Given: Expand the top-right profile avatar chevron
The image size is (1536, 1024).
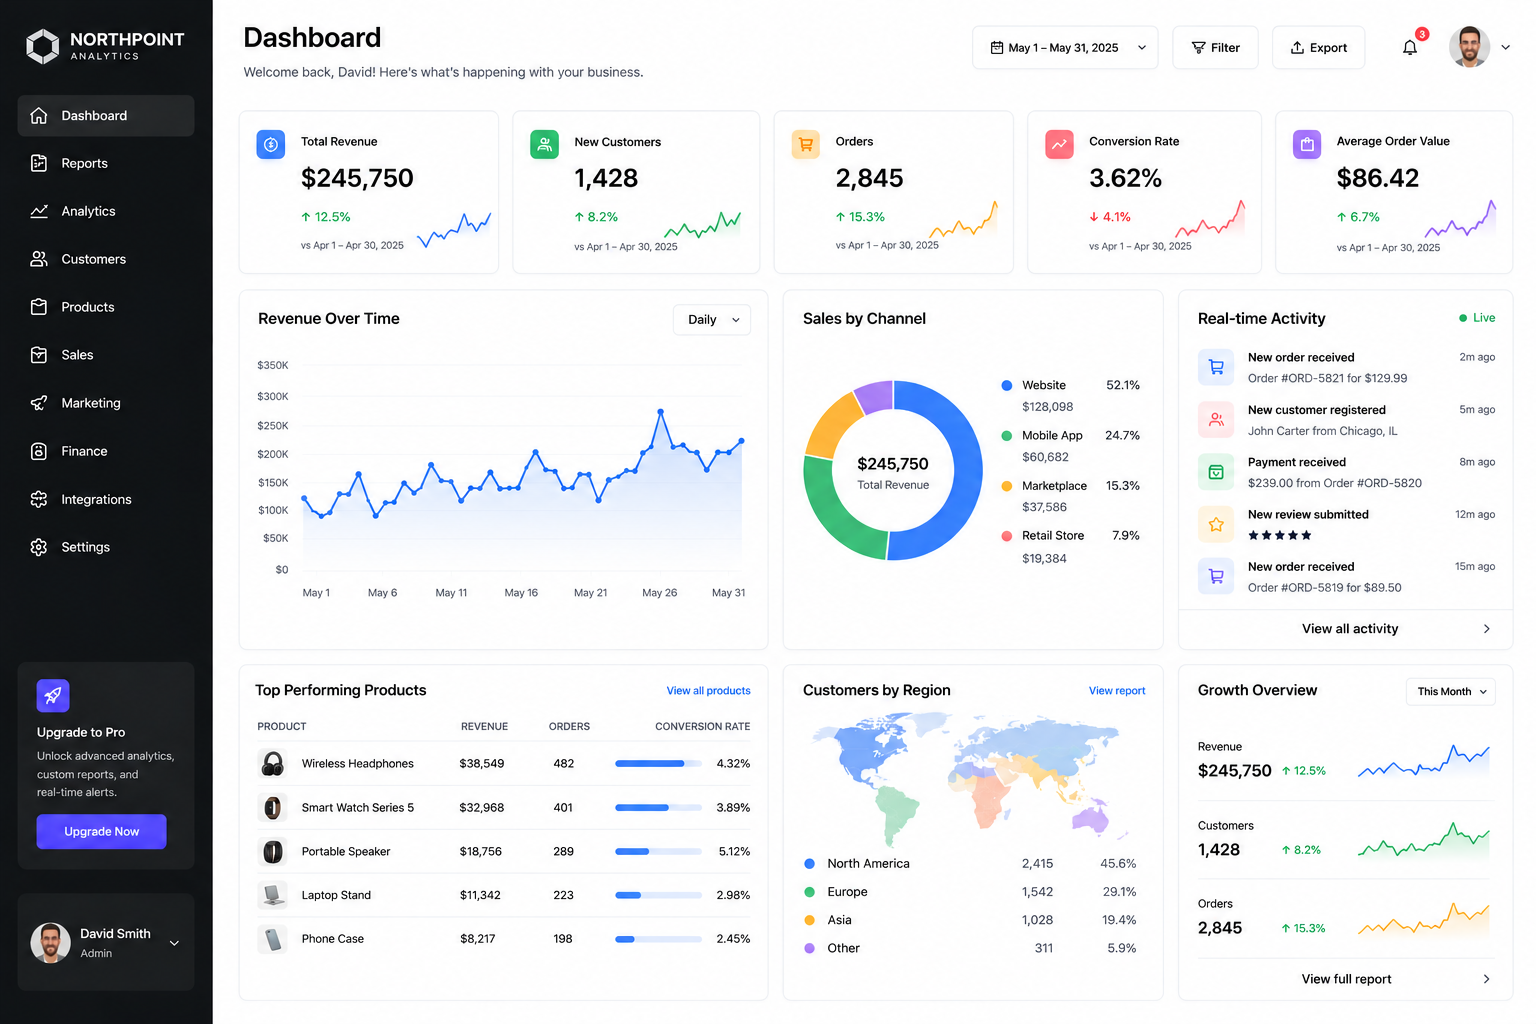Looking at the screenshot, I should 1505,47.
